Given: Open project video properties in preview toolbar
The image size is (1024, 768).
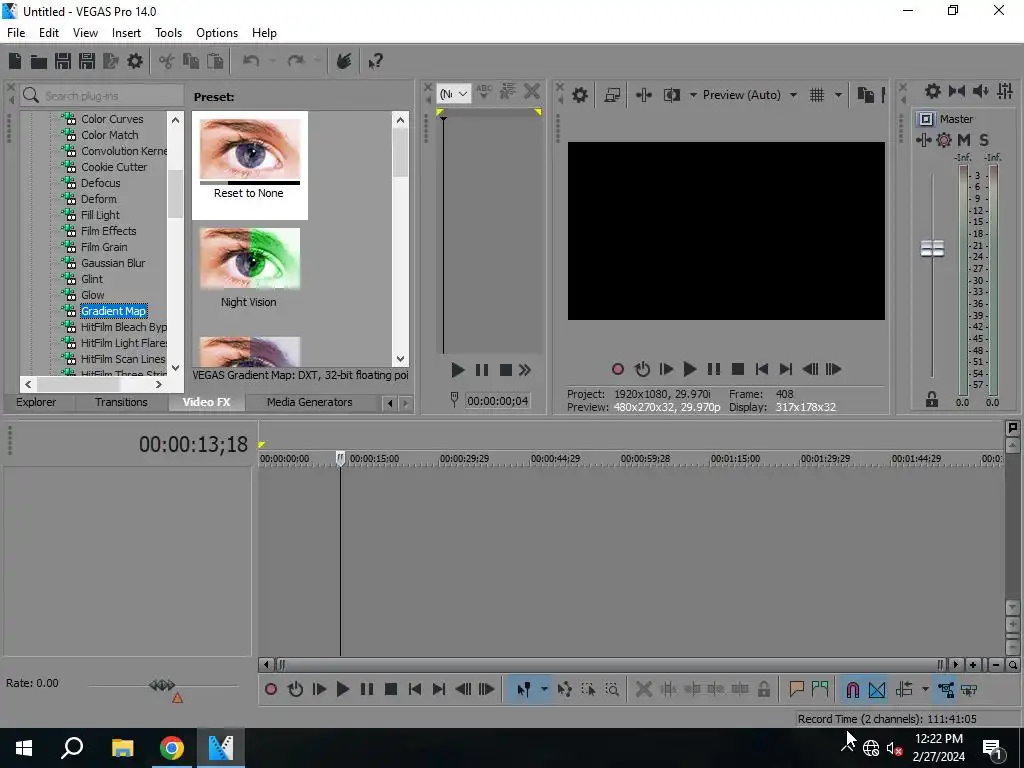Looking at the screenshot, I should pos(580,95).
